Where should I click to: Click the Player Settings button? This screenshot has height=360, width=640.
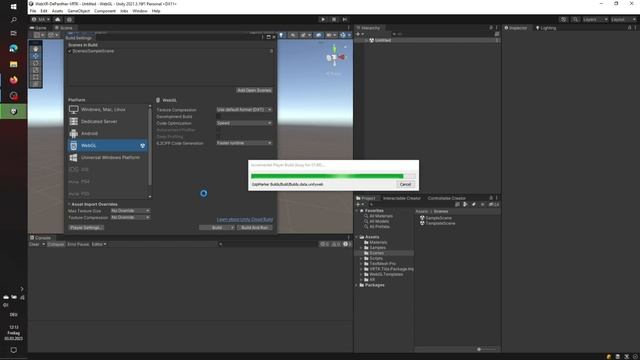(86, 227)
